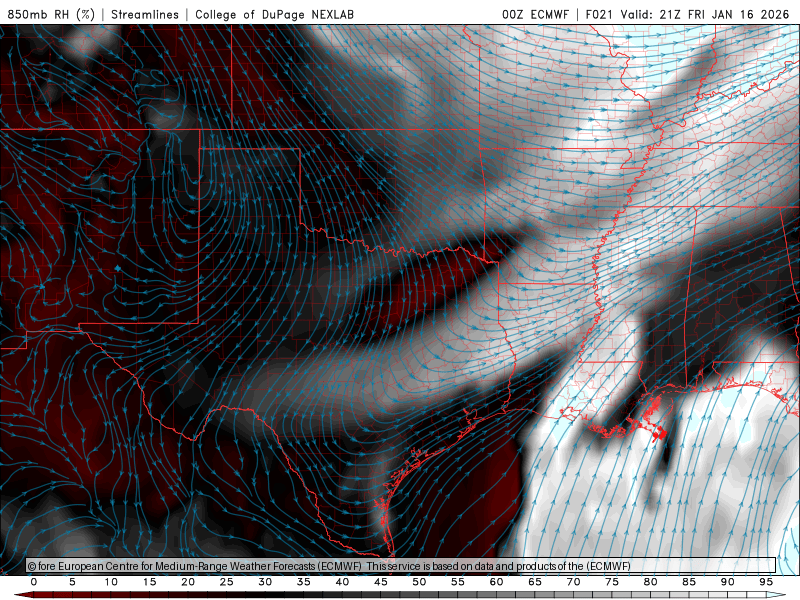Viewport: 800px width, 600px height.
Task: Click the "40" value on the RH scale
Action: 342,582
